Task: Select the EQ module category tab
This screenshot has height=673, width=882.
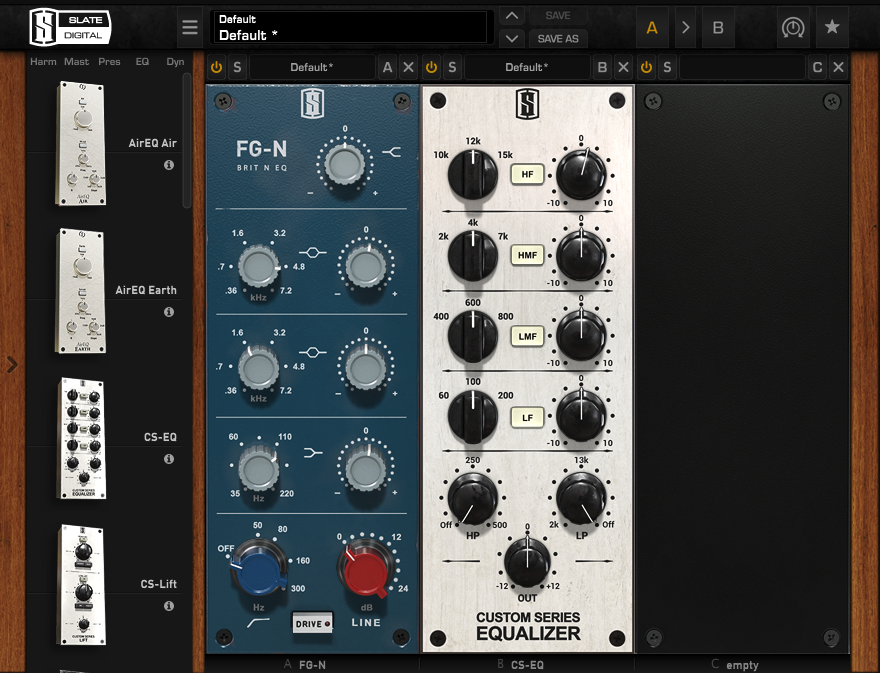Action: click(142, 62)
